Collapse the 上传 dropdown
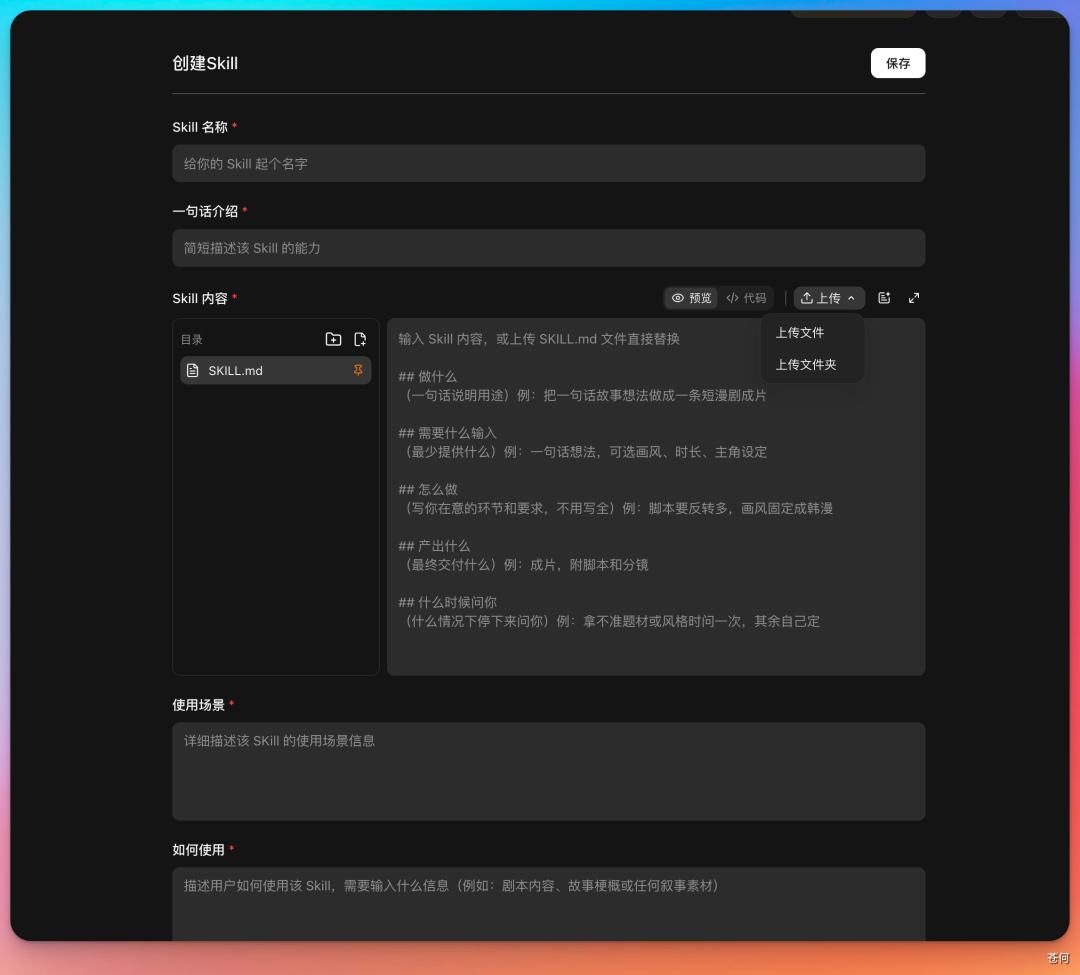 (x=829, y=298)
